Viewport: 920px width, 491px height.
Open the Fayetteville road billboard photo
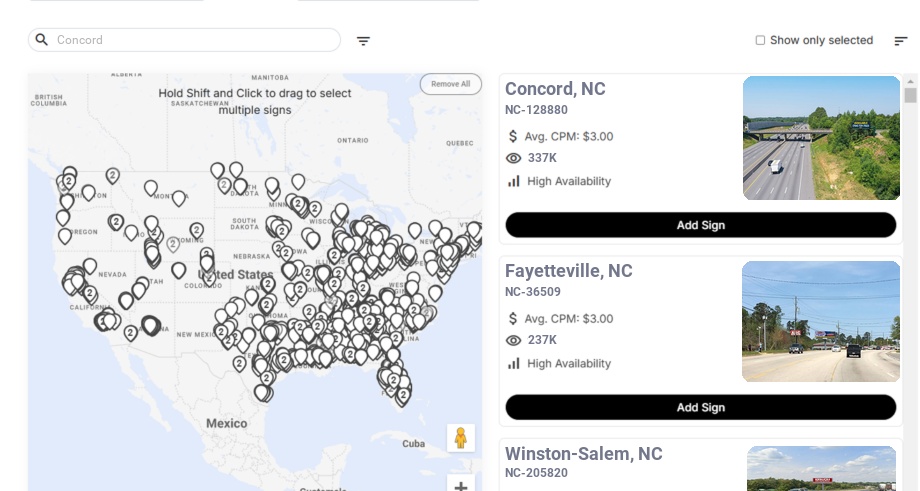[x=819, y=321]
